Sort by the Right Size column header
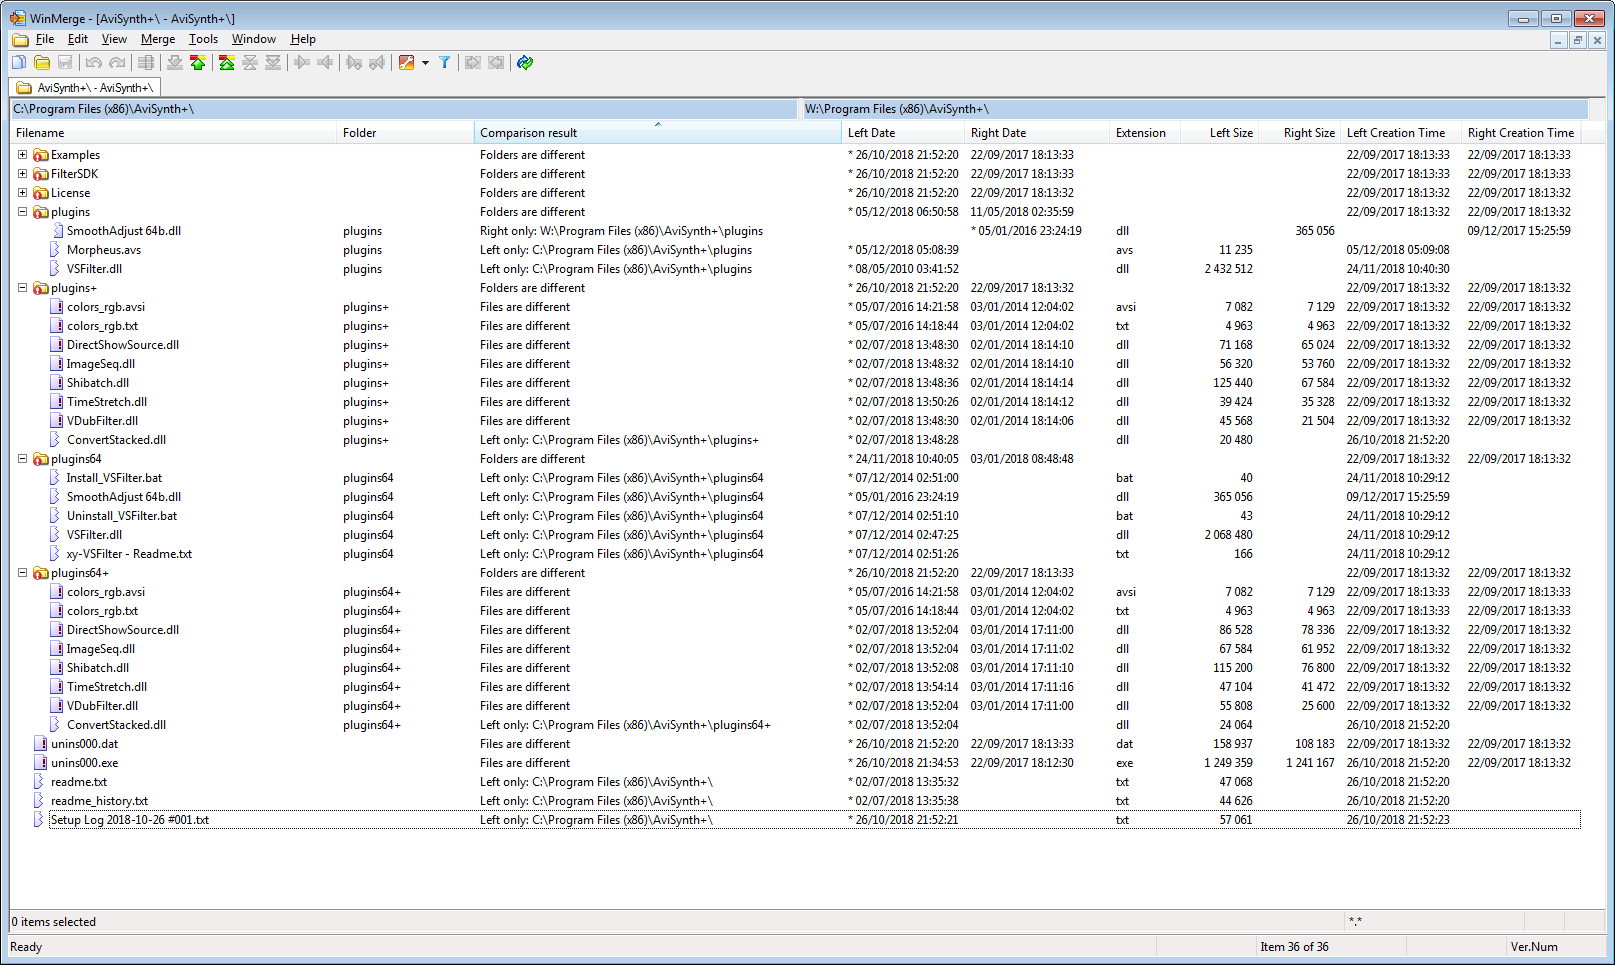 coord(1299,133)
